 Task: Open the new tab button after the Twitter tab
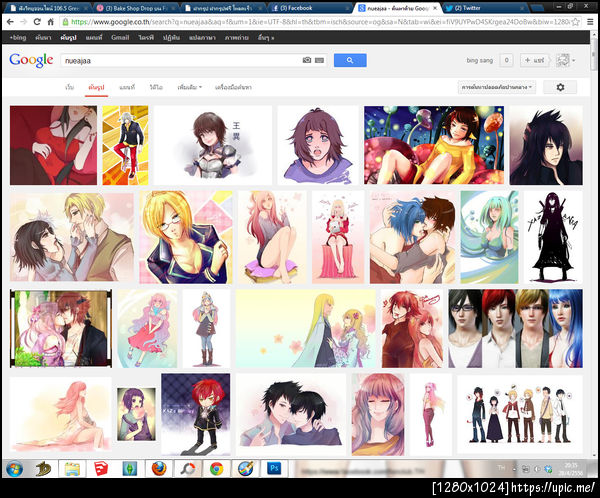pos(536,8)
